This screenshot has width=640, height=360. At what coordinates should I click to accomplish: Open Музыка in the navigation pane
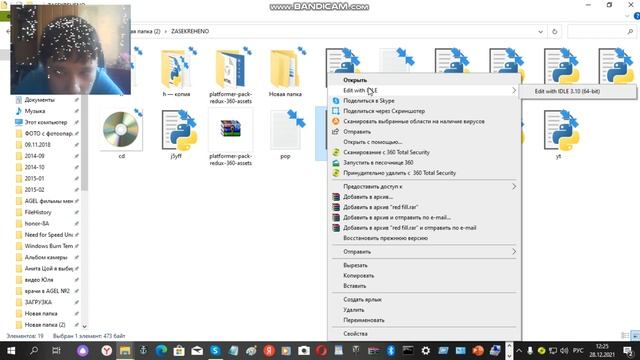35,111
